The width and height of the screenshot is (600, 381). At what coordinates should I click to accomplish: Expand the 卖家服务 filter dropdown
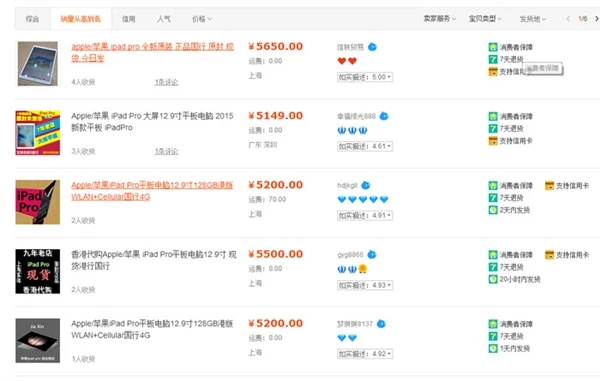pyautogui.click(x=439, y=18)
